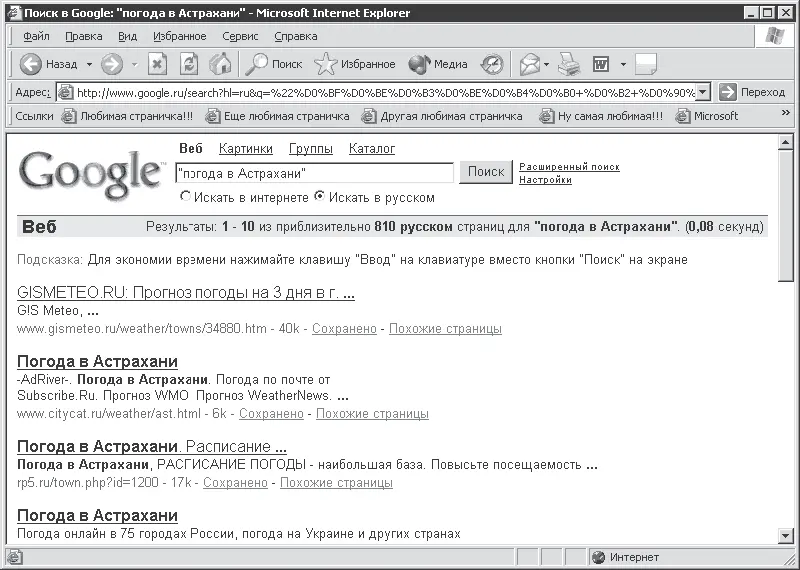Click the Адрес bar page icon
The height and width of the screenshot is (570, 800).
pyautogui.click(x=65, y=92)
